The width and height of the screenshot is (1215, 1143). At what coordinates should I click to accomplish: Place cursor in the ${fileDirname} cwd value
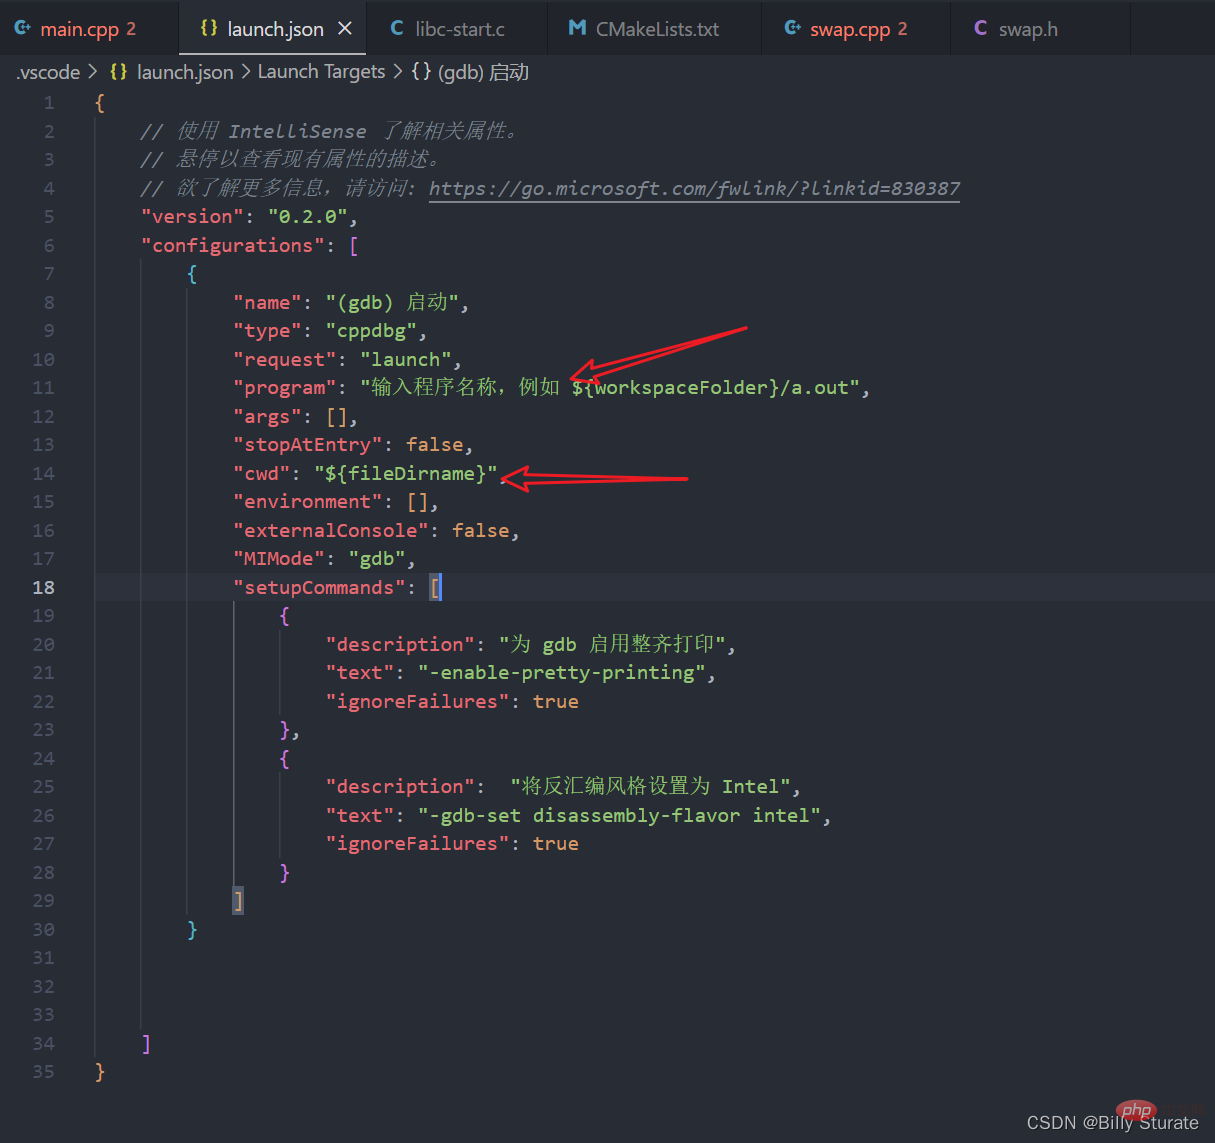coord(405,473)
